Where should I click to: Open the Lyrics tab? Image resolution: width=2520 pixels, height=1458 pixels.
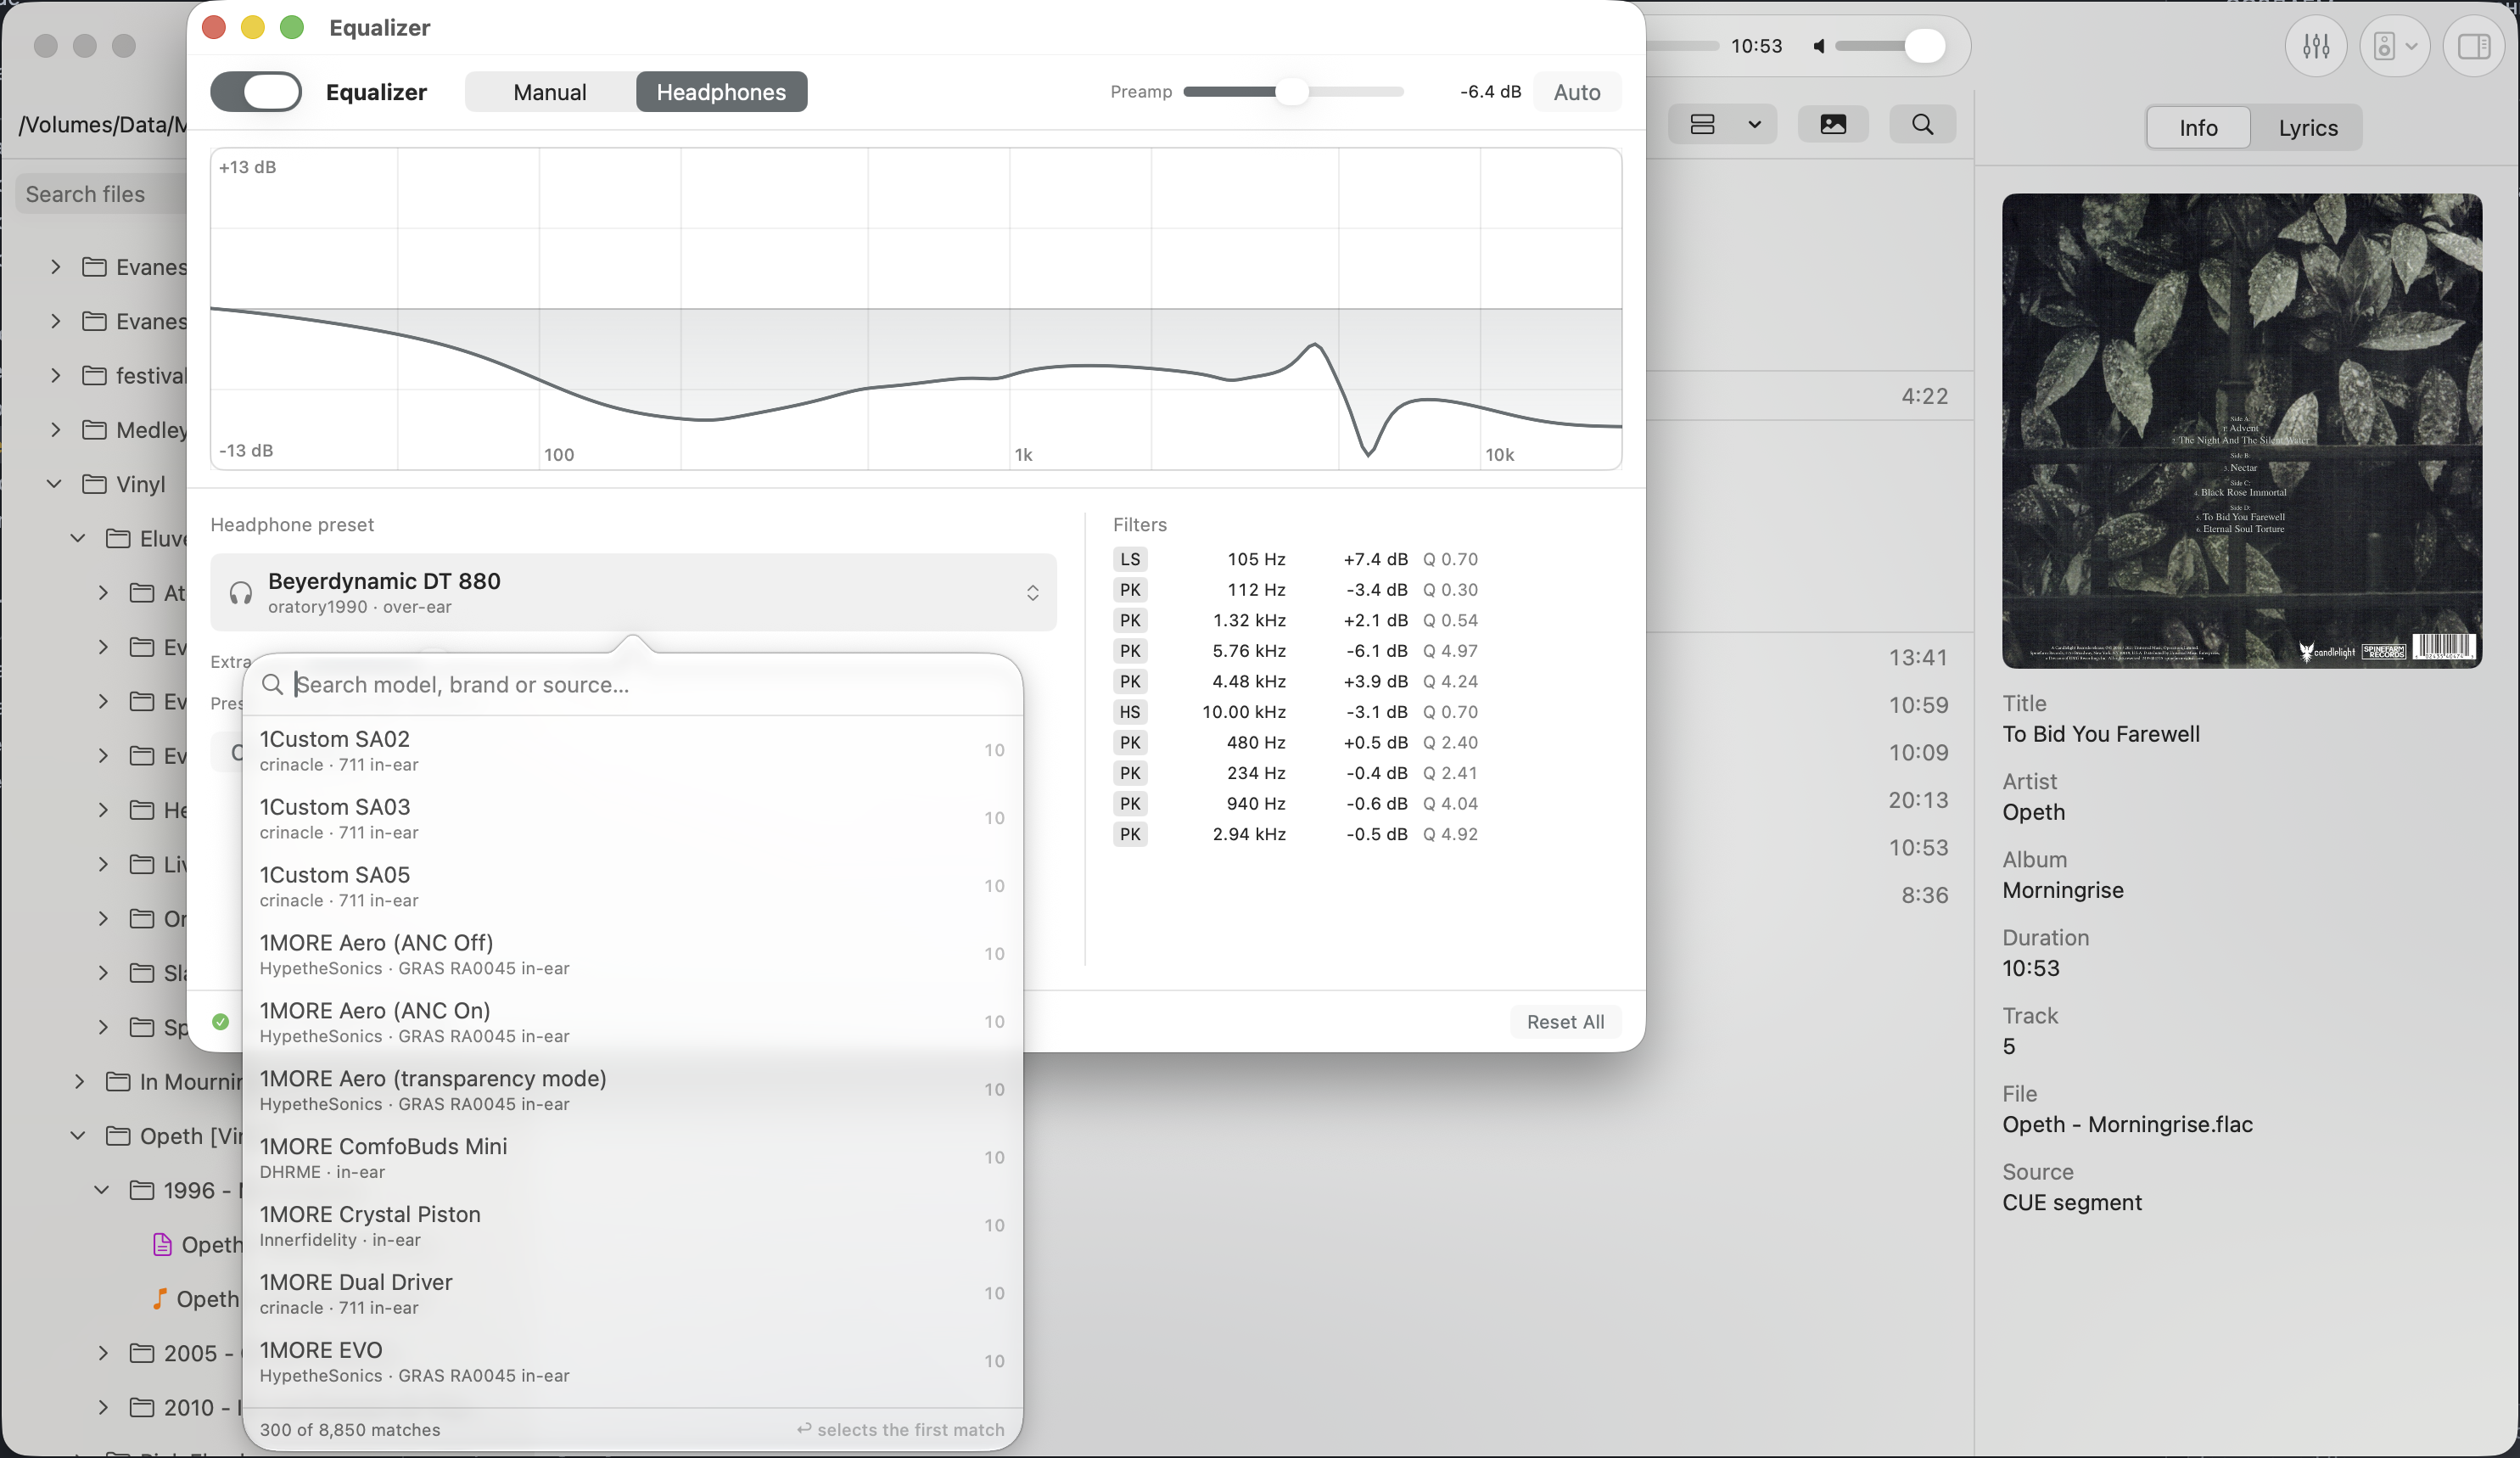click(2308, 128)
